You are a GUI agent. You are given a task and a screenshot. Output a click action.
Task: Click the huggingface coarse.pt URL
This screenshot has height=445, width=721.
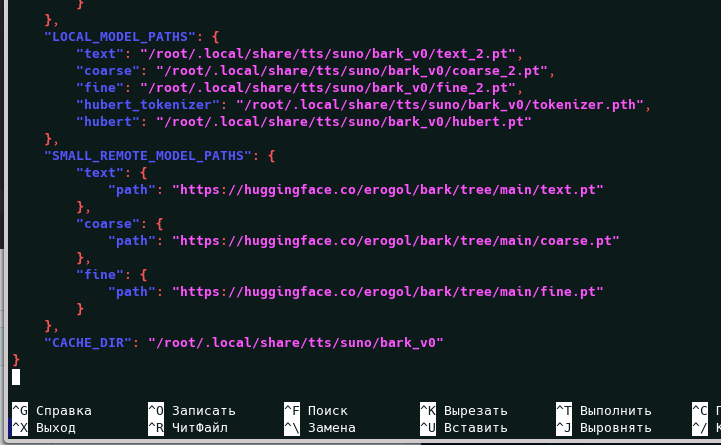[x=396, y=240]
